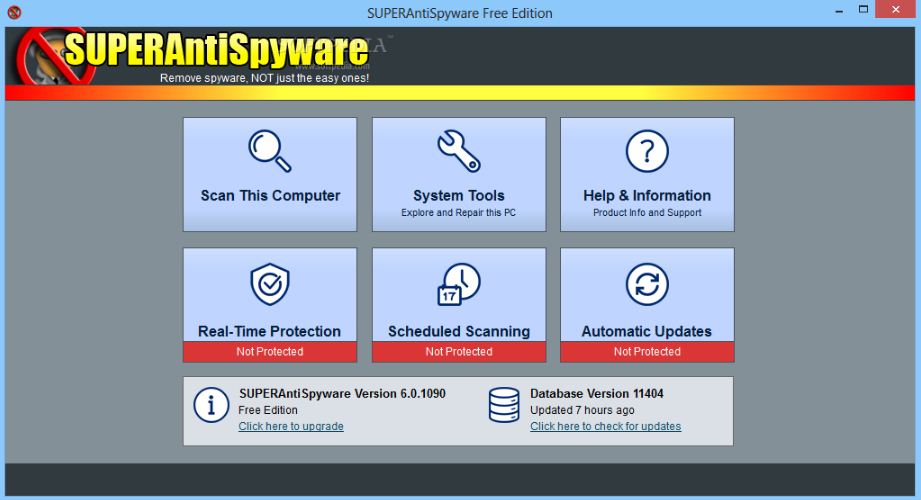Close the SUPERAntiSpyware window
Viewport: 921px width, 500px height.
896,9
